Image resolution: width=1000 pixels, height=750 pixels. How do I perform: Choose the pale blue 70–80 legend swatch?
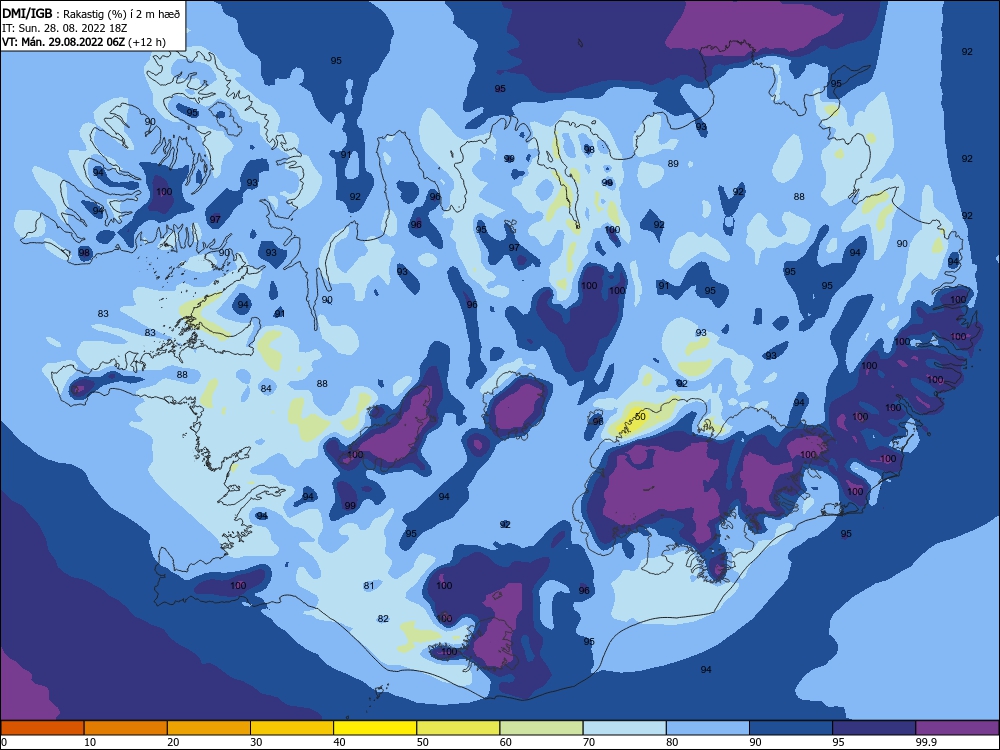[624, 728]
